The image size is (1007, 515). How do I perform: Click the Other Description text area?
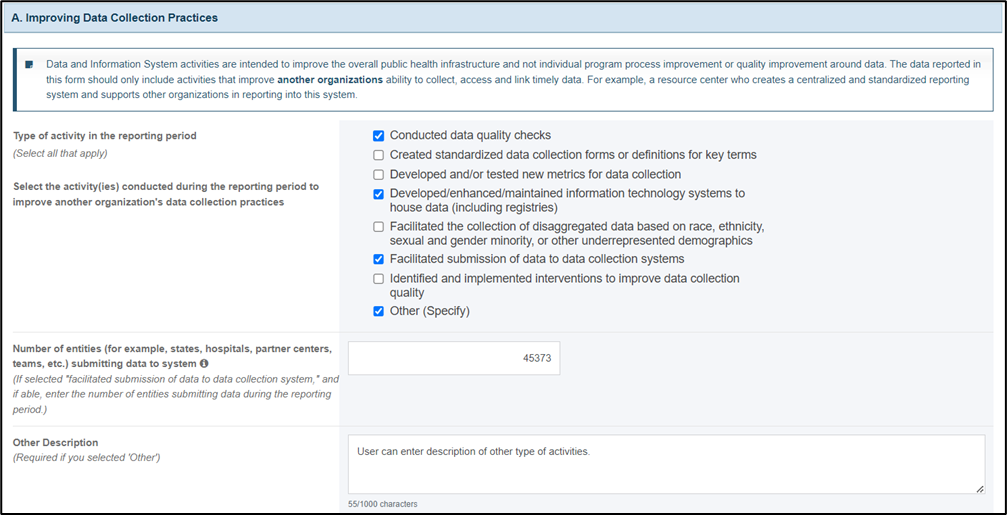point(667,464)
